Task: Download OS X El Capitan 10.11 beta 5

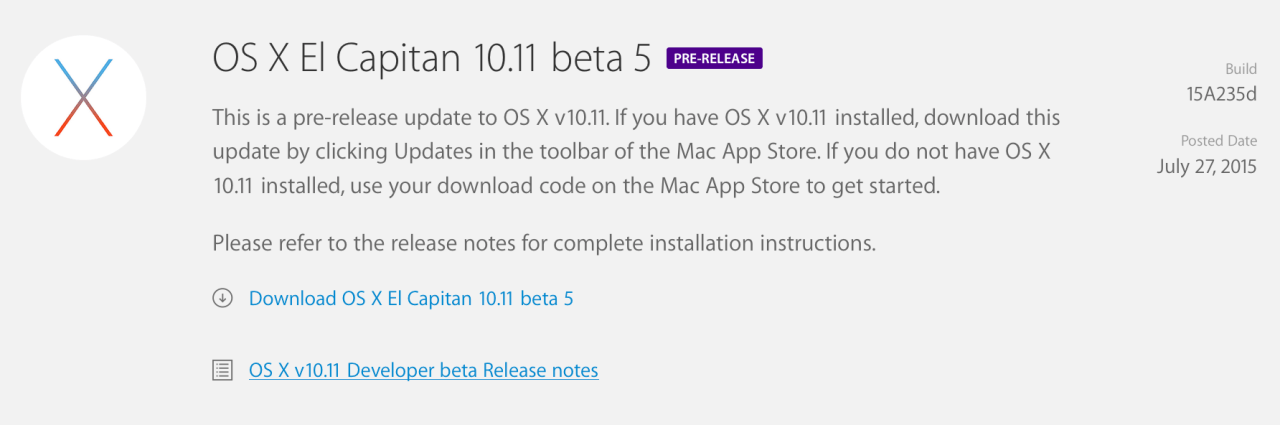Action: [x=411, y=298]
